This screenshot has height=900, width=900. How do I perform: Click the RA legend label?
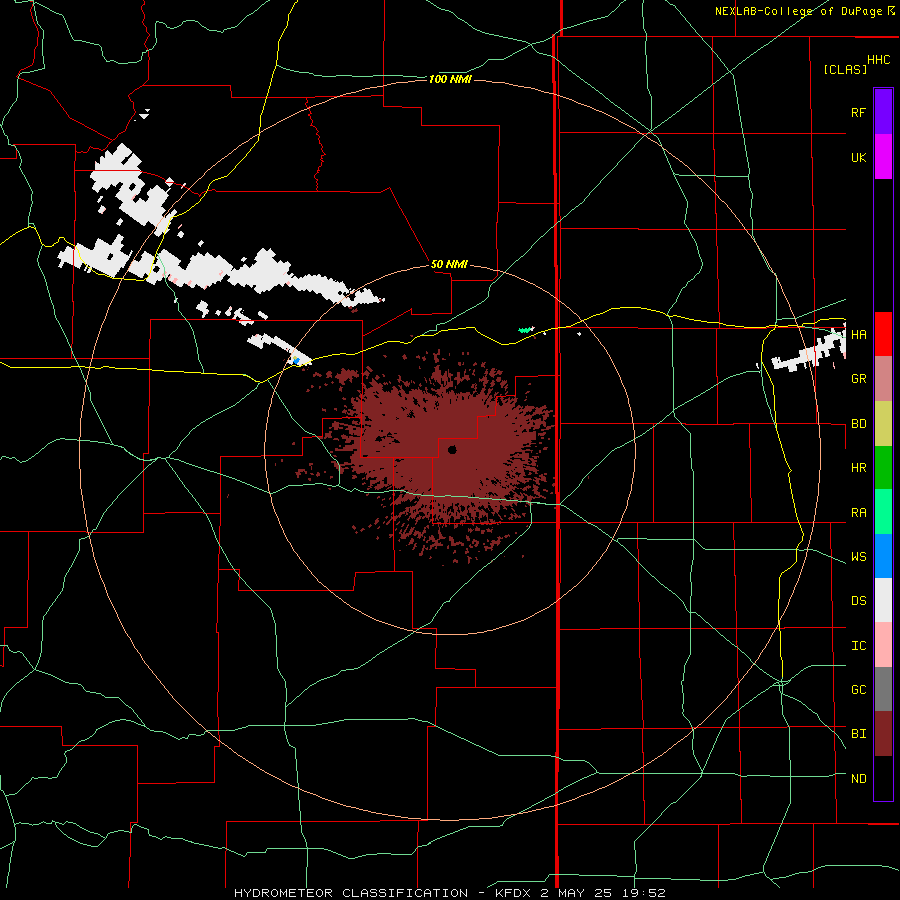click(858, 513)
